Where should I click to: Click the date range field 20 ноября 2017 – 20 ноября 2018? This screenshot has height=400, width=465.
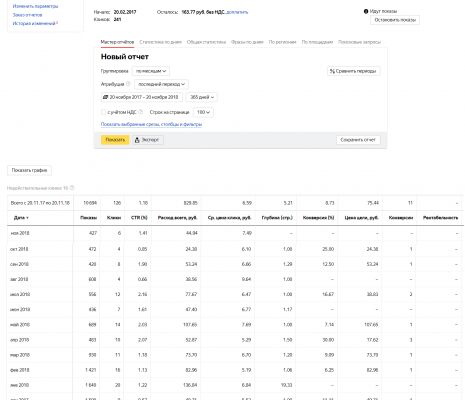pos(142,97)
